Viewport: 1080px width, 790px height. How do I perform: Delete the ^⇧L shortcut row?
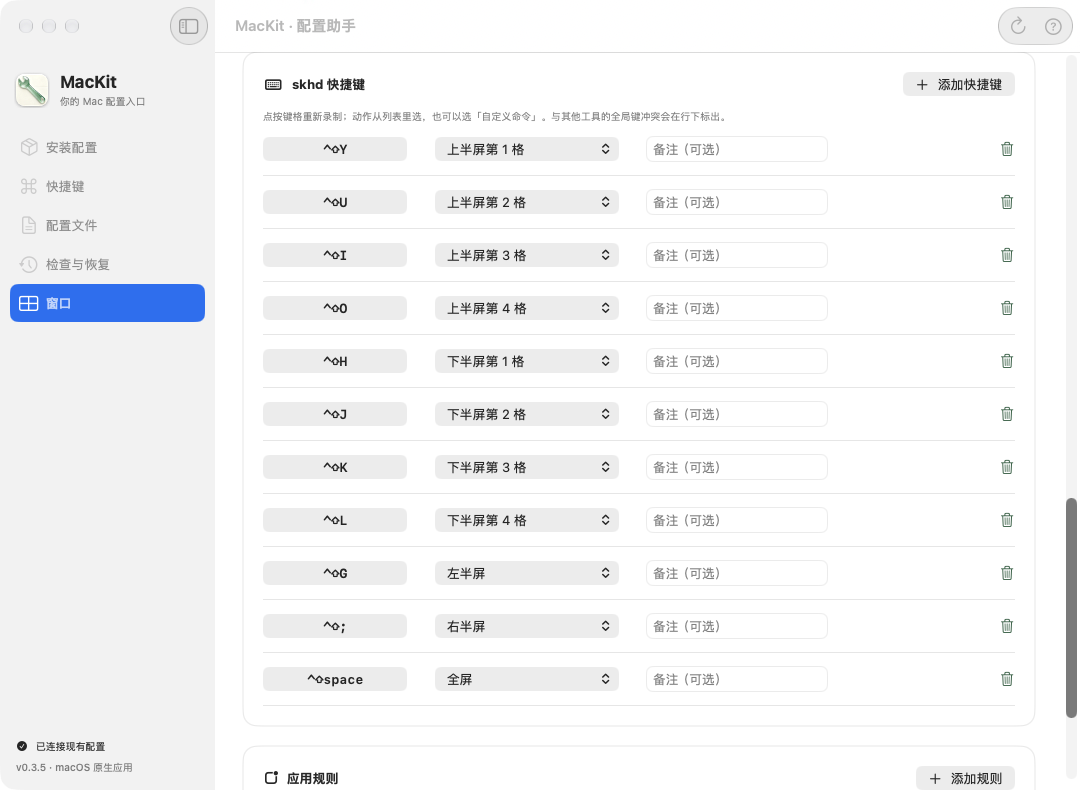(1007, 520)
